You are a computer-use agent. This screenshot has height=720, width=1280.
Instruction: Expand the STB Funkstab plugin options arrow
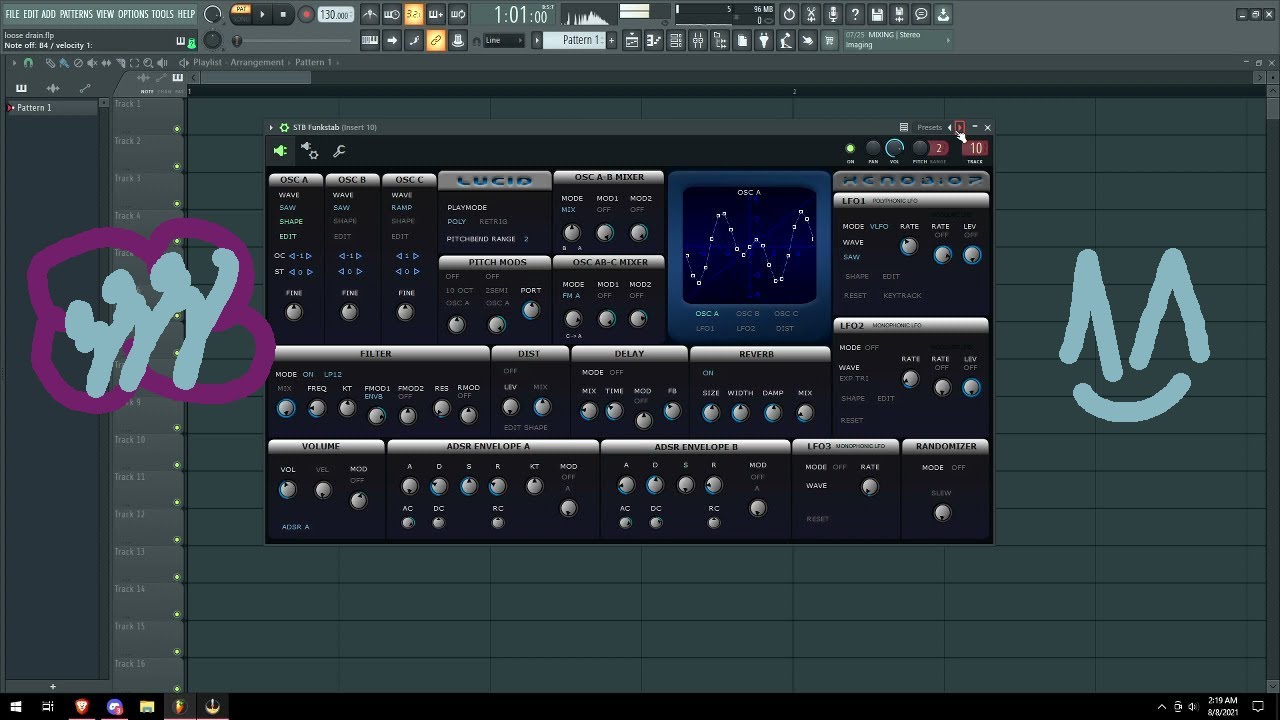pyautogui.click(x=271, y=128)
